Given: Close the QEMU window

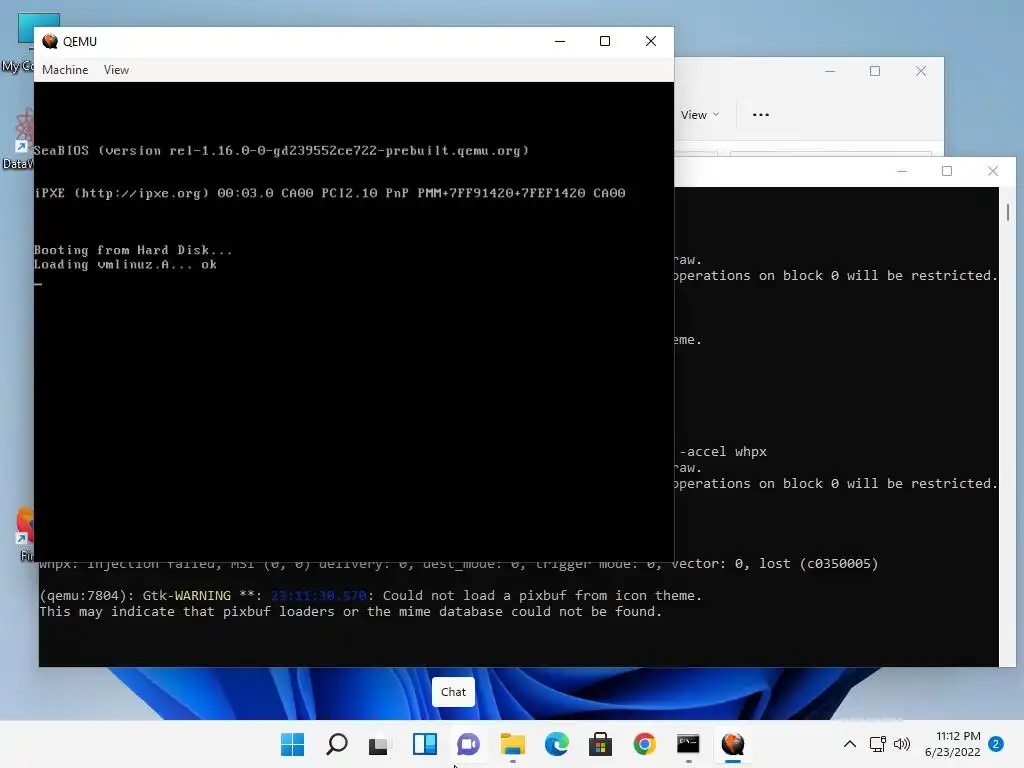Looking at the screenshot, I should [x=650, y=41].
